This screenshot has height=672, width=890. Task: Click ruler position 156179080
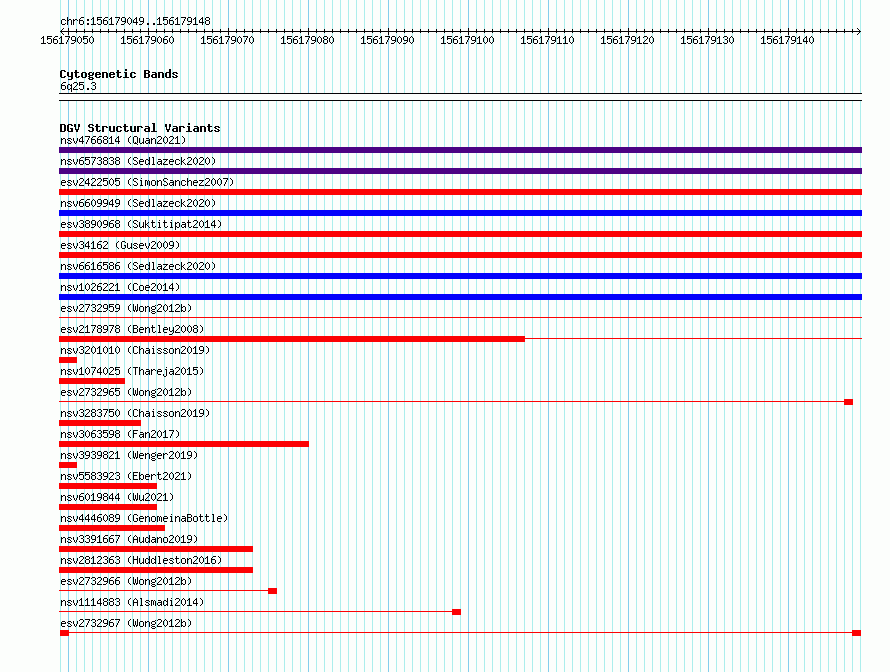point(307,40)
